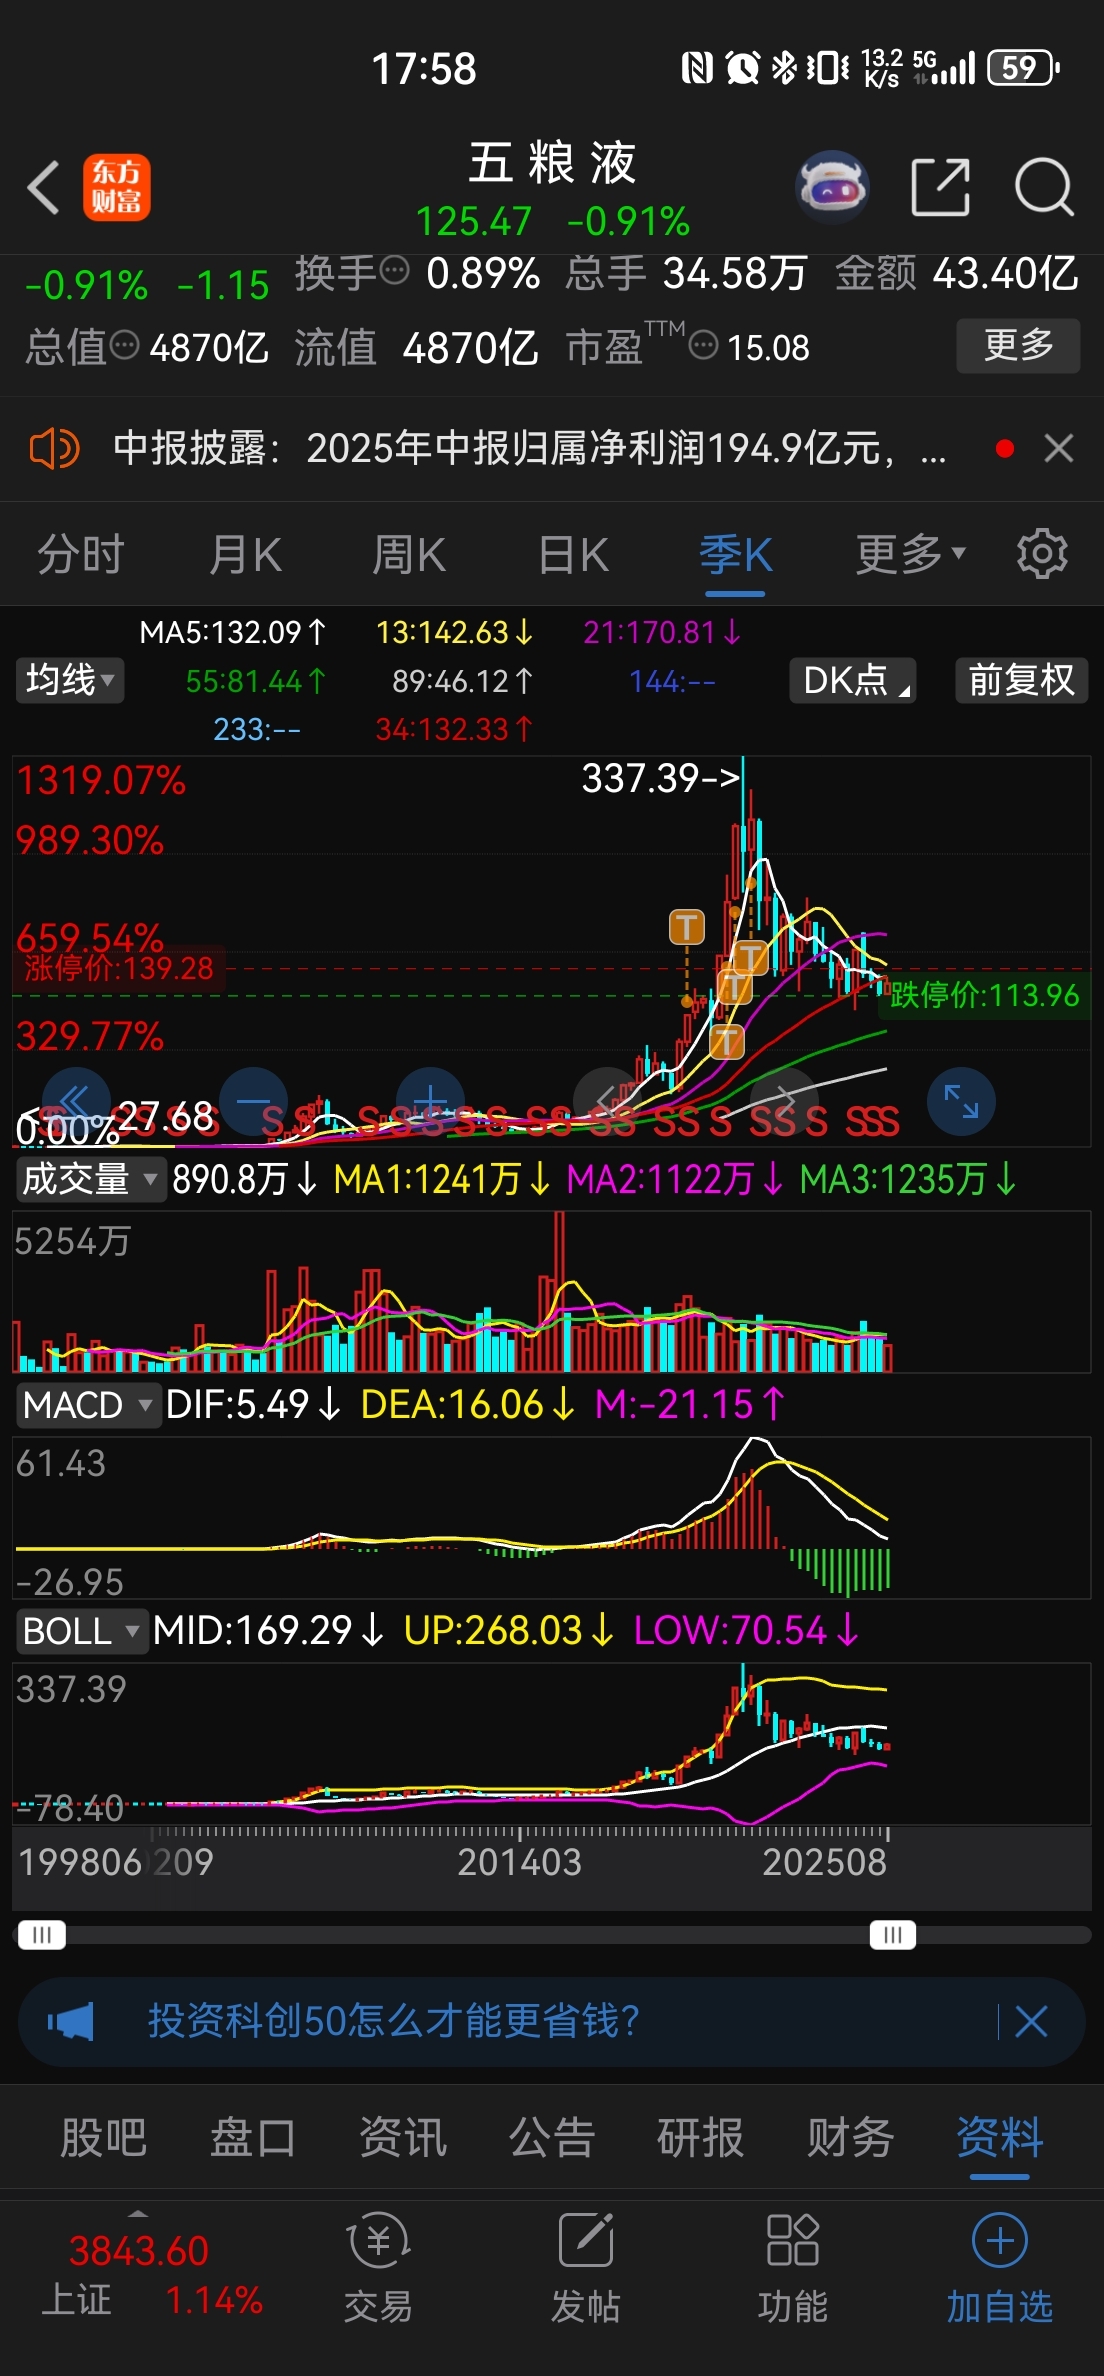
Task: Tap the MA5:132.09 value
Action: (233, 632)
